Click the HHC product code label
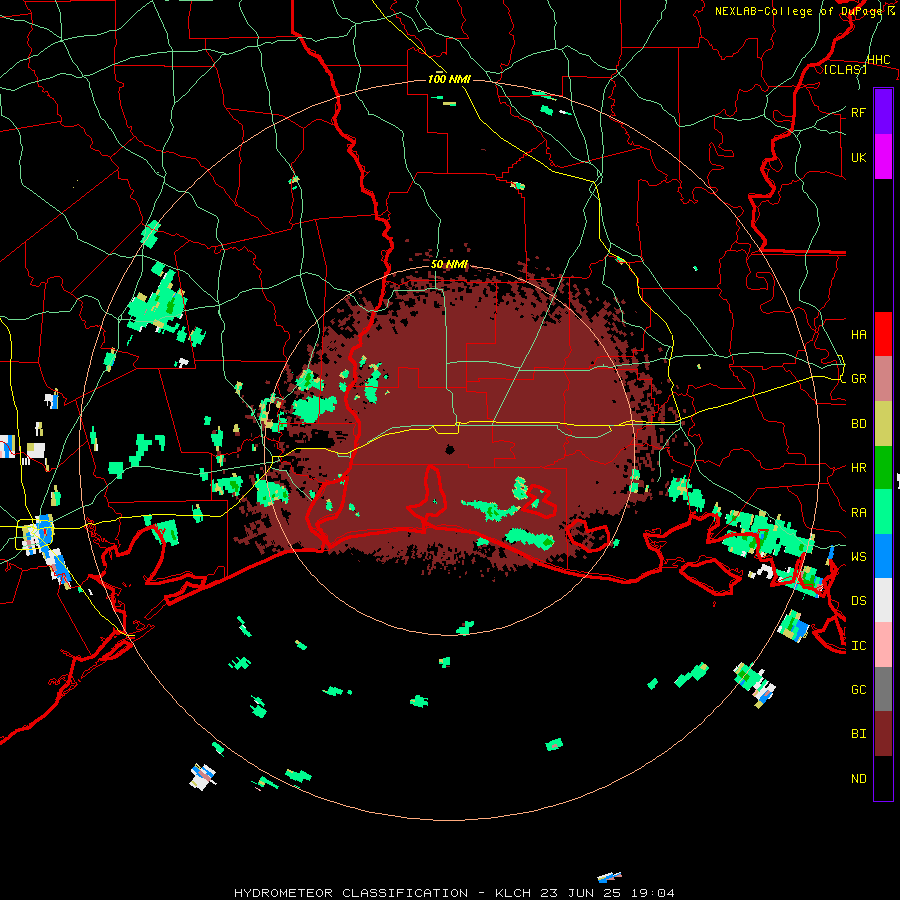This screenshot has width=900, height=900. [878, 60]
